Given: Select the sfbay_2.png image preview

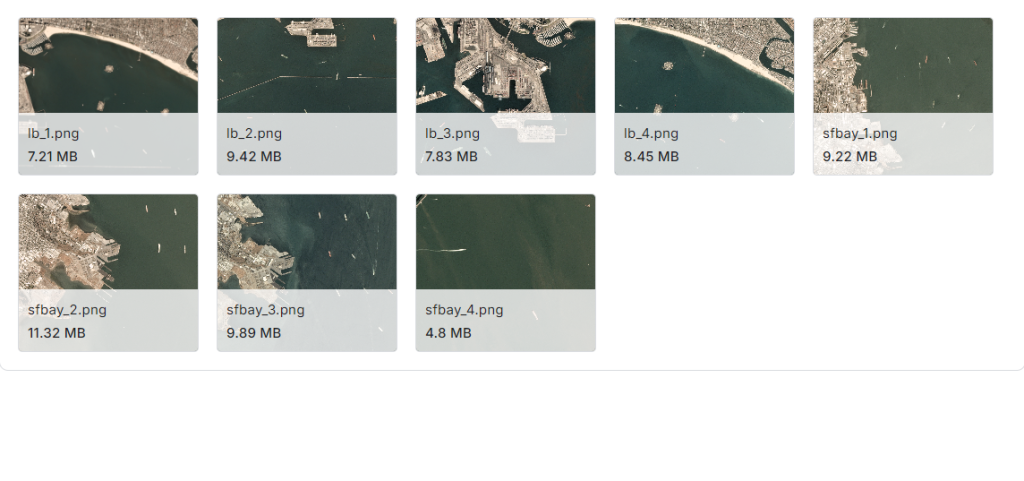Looking at the screenshot, I should pyautogui.click(x=108, y=241).
